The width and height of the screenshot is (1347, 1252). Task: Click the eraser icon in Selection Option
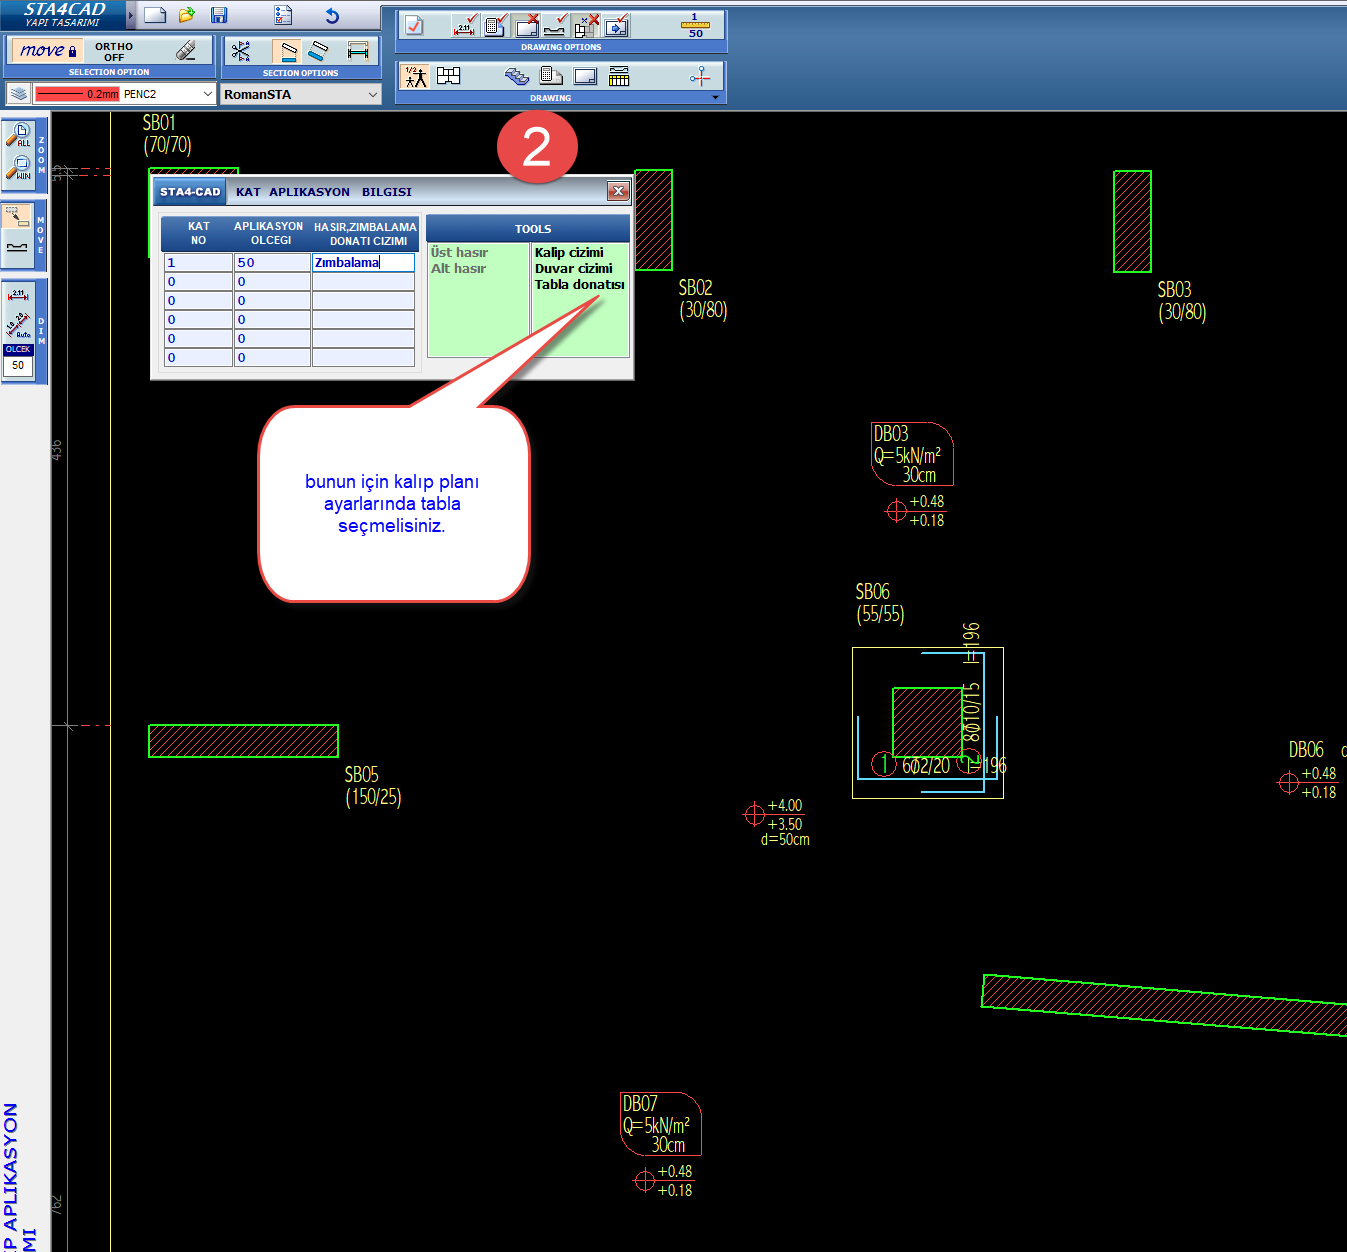[186, 50]
